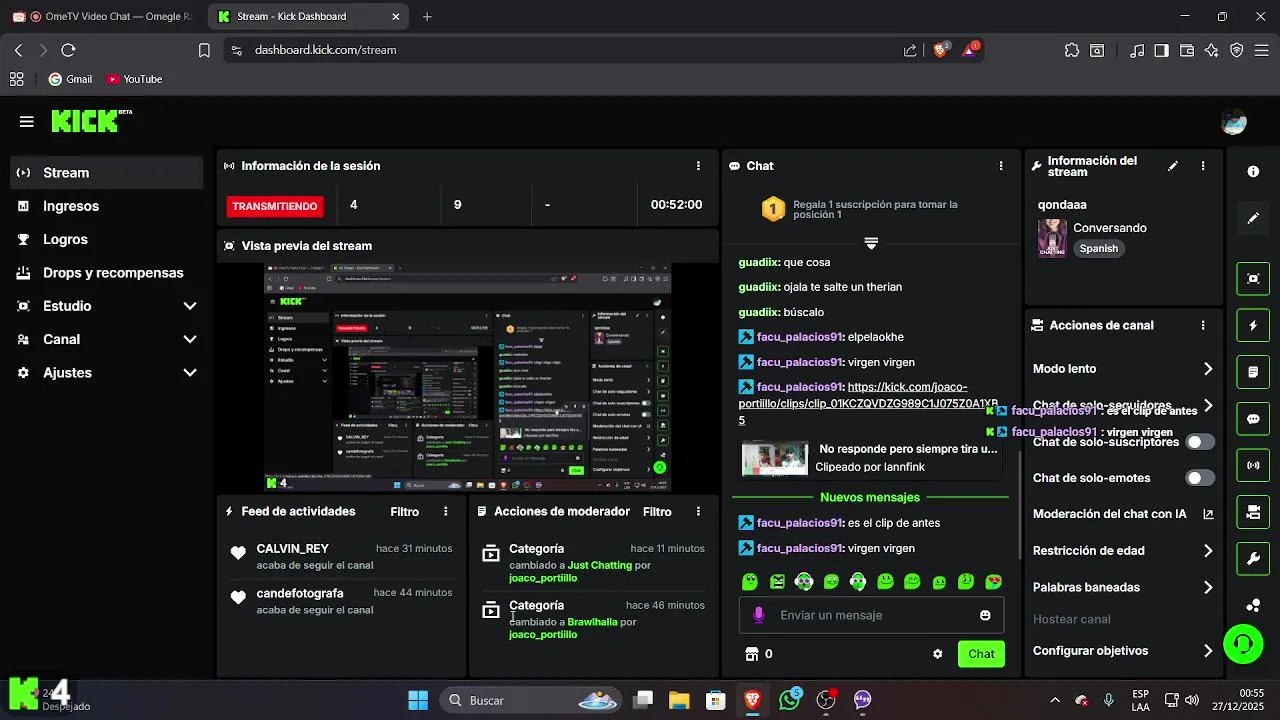Image resolution: width=1280 pixels, height=720 pixels.
Task: Click the clip thumbnail in chat
Action: [x=774, y=458]
